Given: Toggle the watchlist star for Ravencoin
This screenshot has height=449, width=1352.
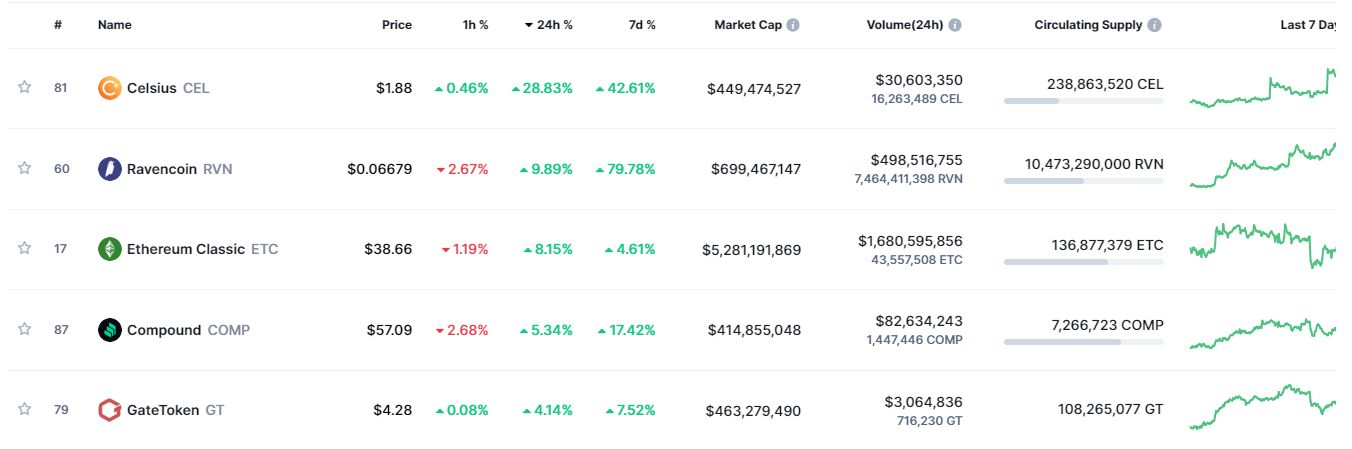Looking at the screenshot, I should (x=25, y=169).
